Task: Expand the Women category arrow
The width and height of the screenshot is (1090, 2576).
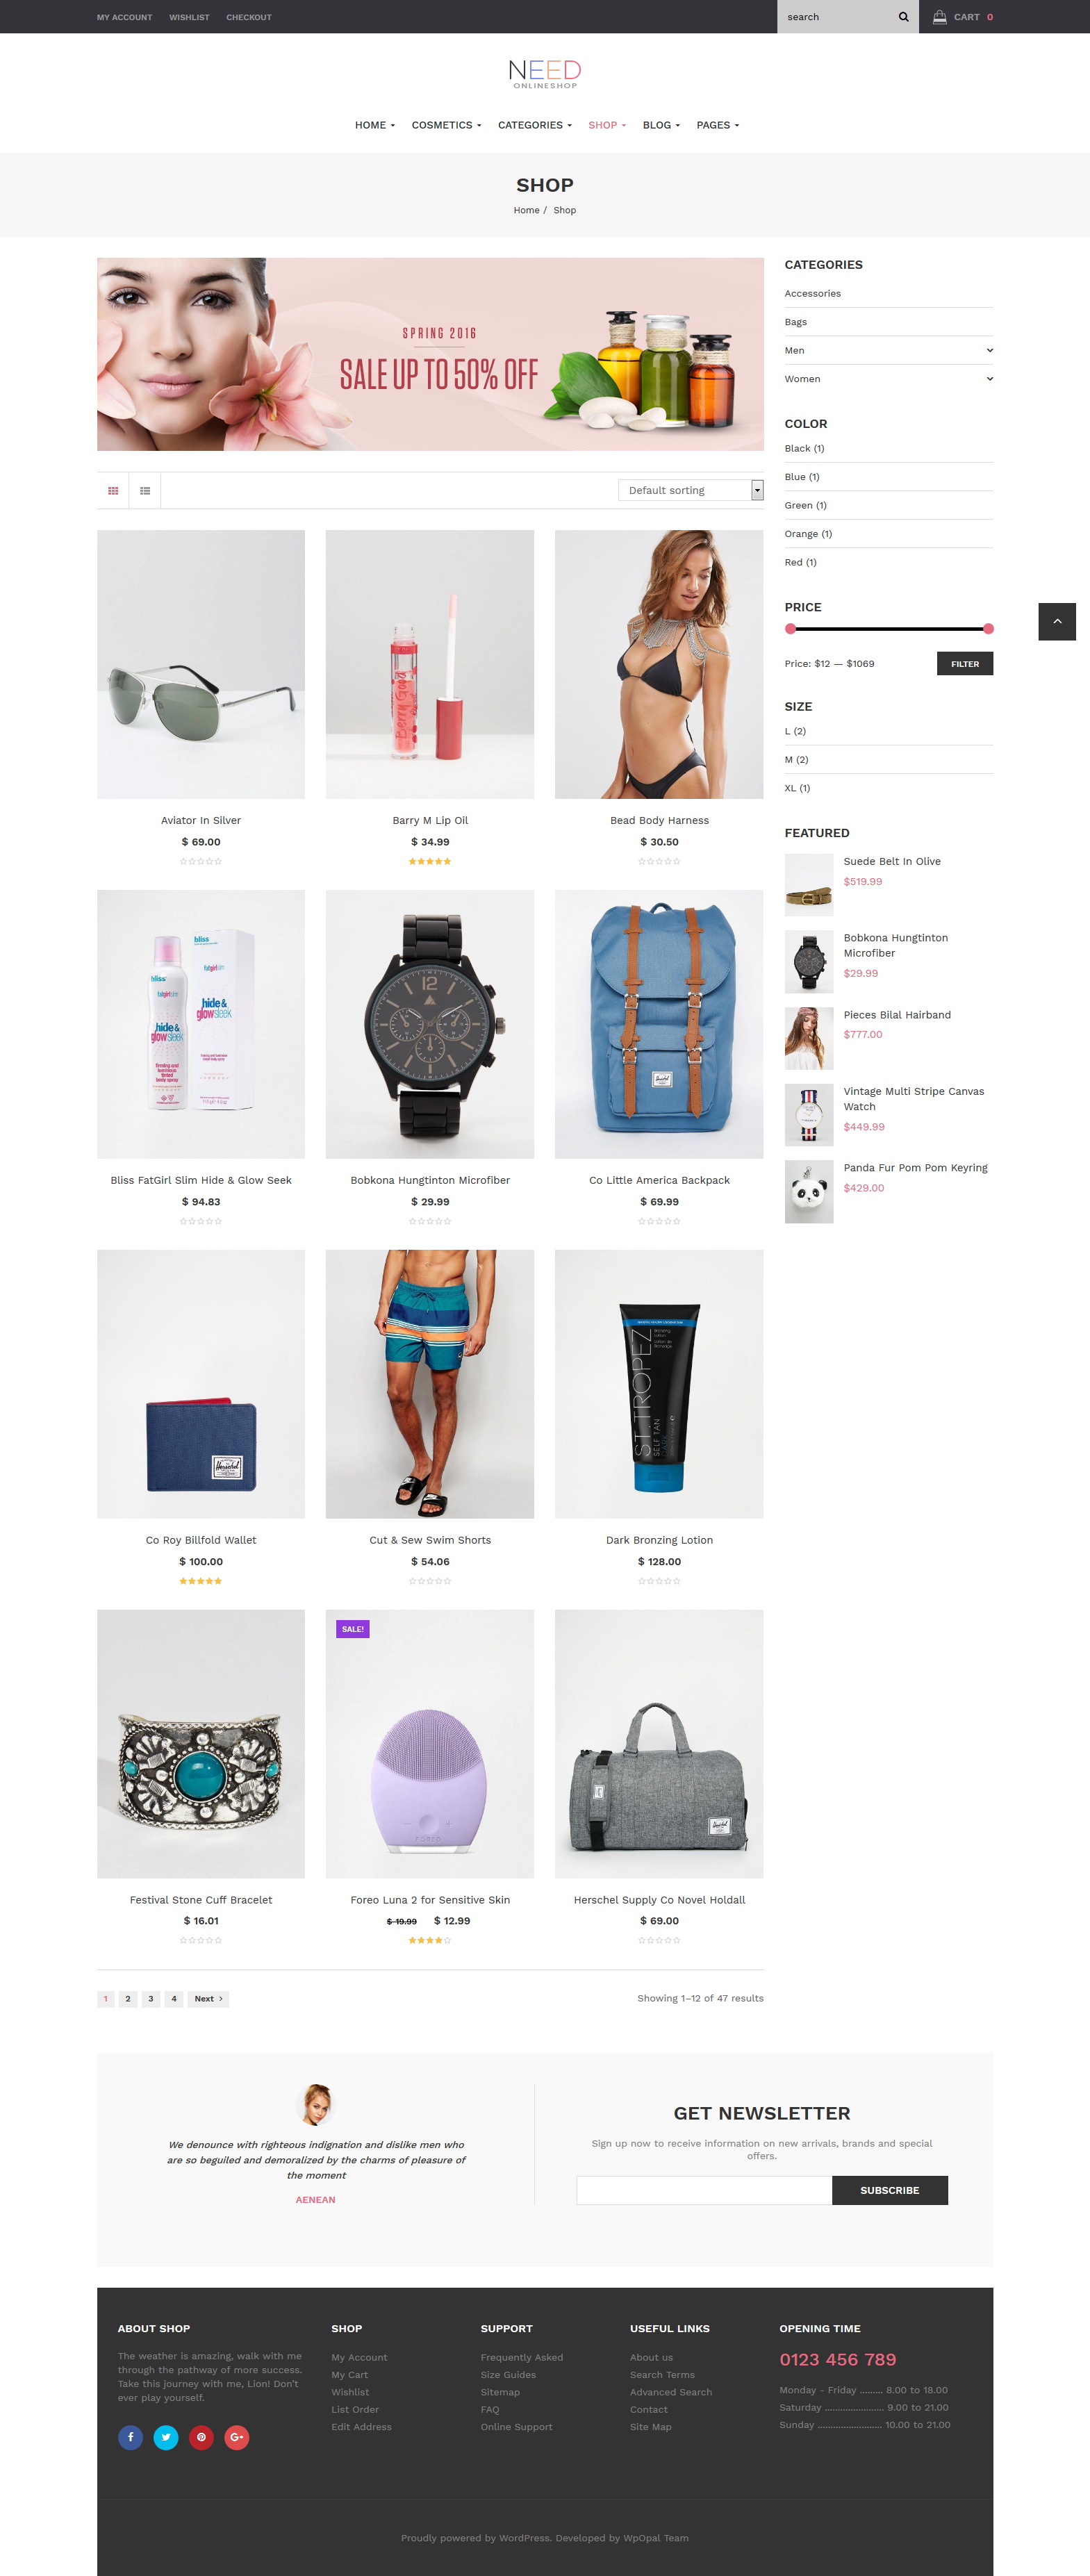Action: tap(989, 379)
